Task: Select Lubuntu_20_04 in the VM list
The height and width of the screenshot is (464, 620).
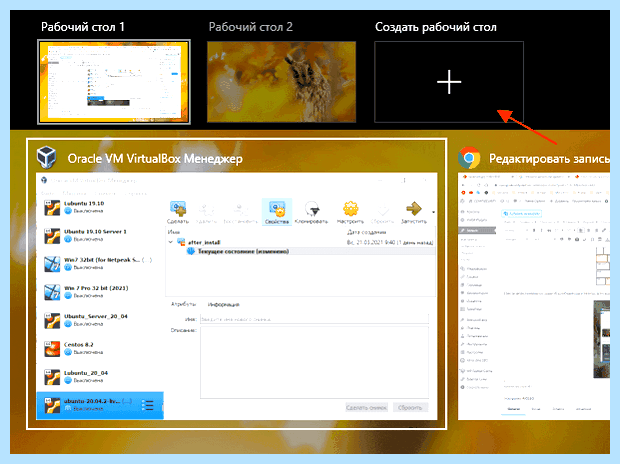Action: pos(100,377)
